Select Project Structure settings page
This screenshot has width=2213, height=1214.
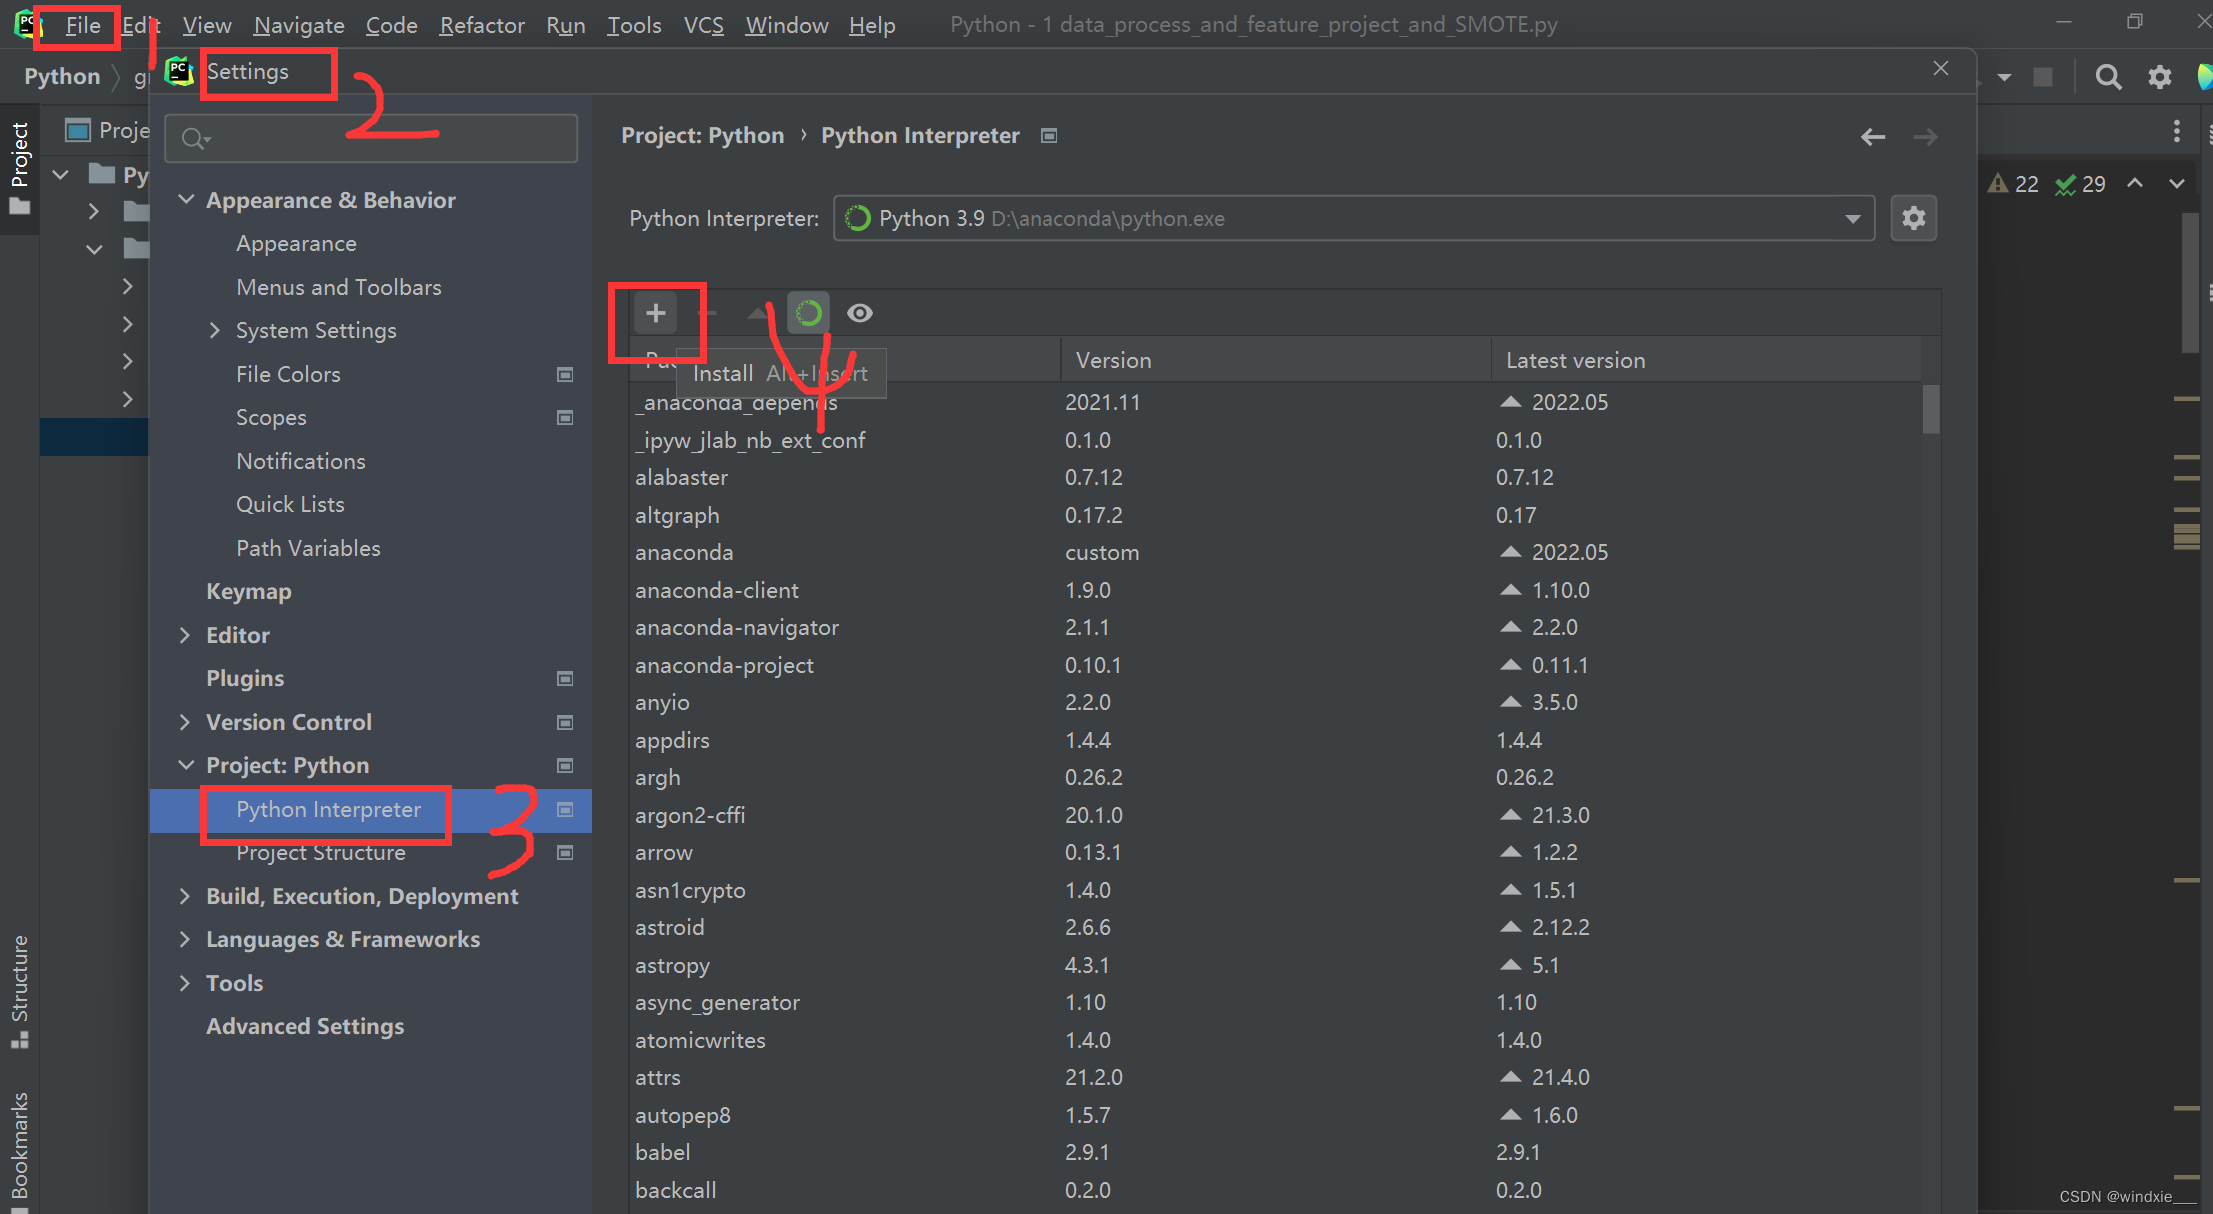pos(321,853)
